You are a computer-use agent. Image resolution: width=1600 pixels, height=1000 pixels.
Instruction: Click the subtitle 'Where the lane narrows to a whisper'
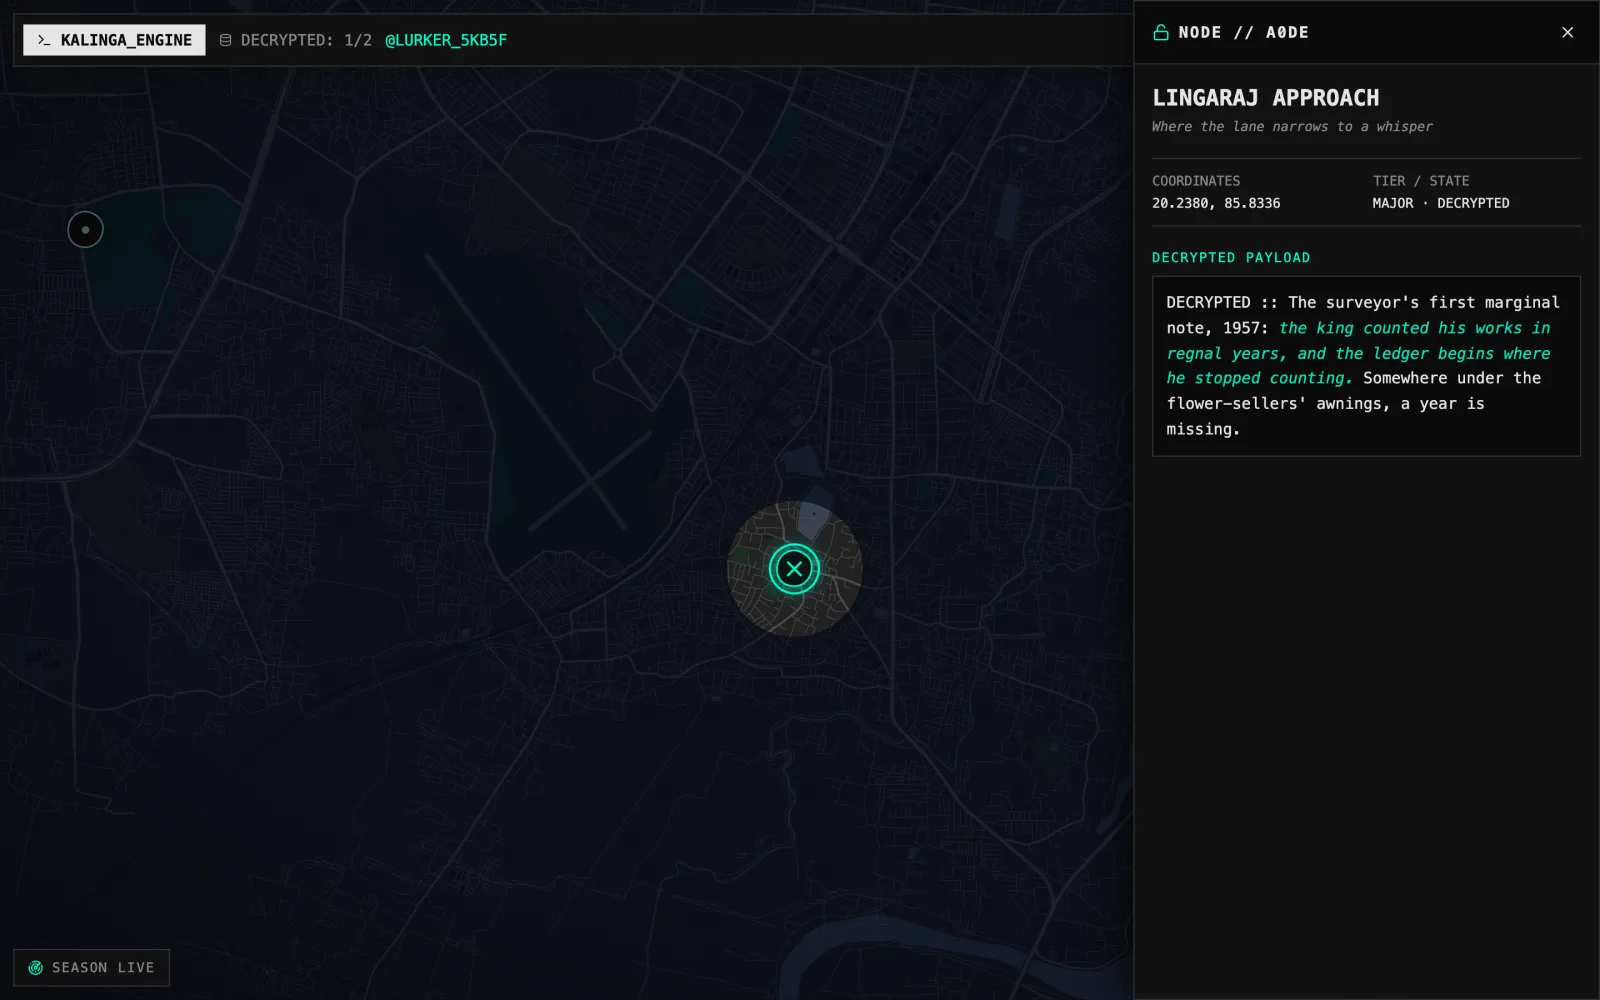pos(1292,126)
